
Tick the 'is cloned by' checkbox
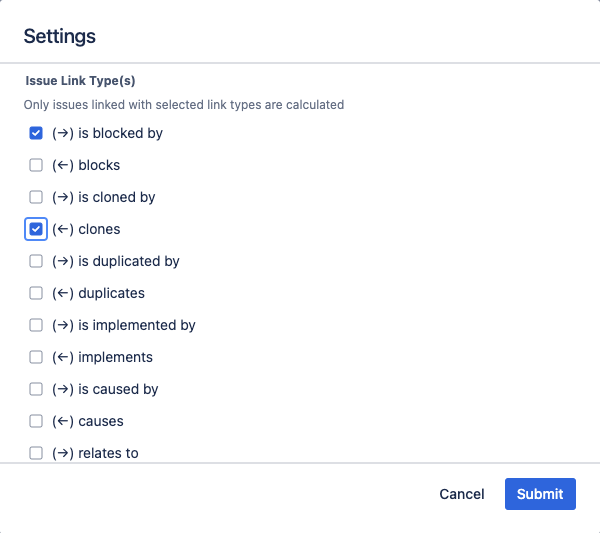click(36, 197)
